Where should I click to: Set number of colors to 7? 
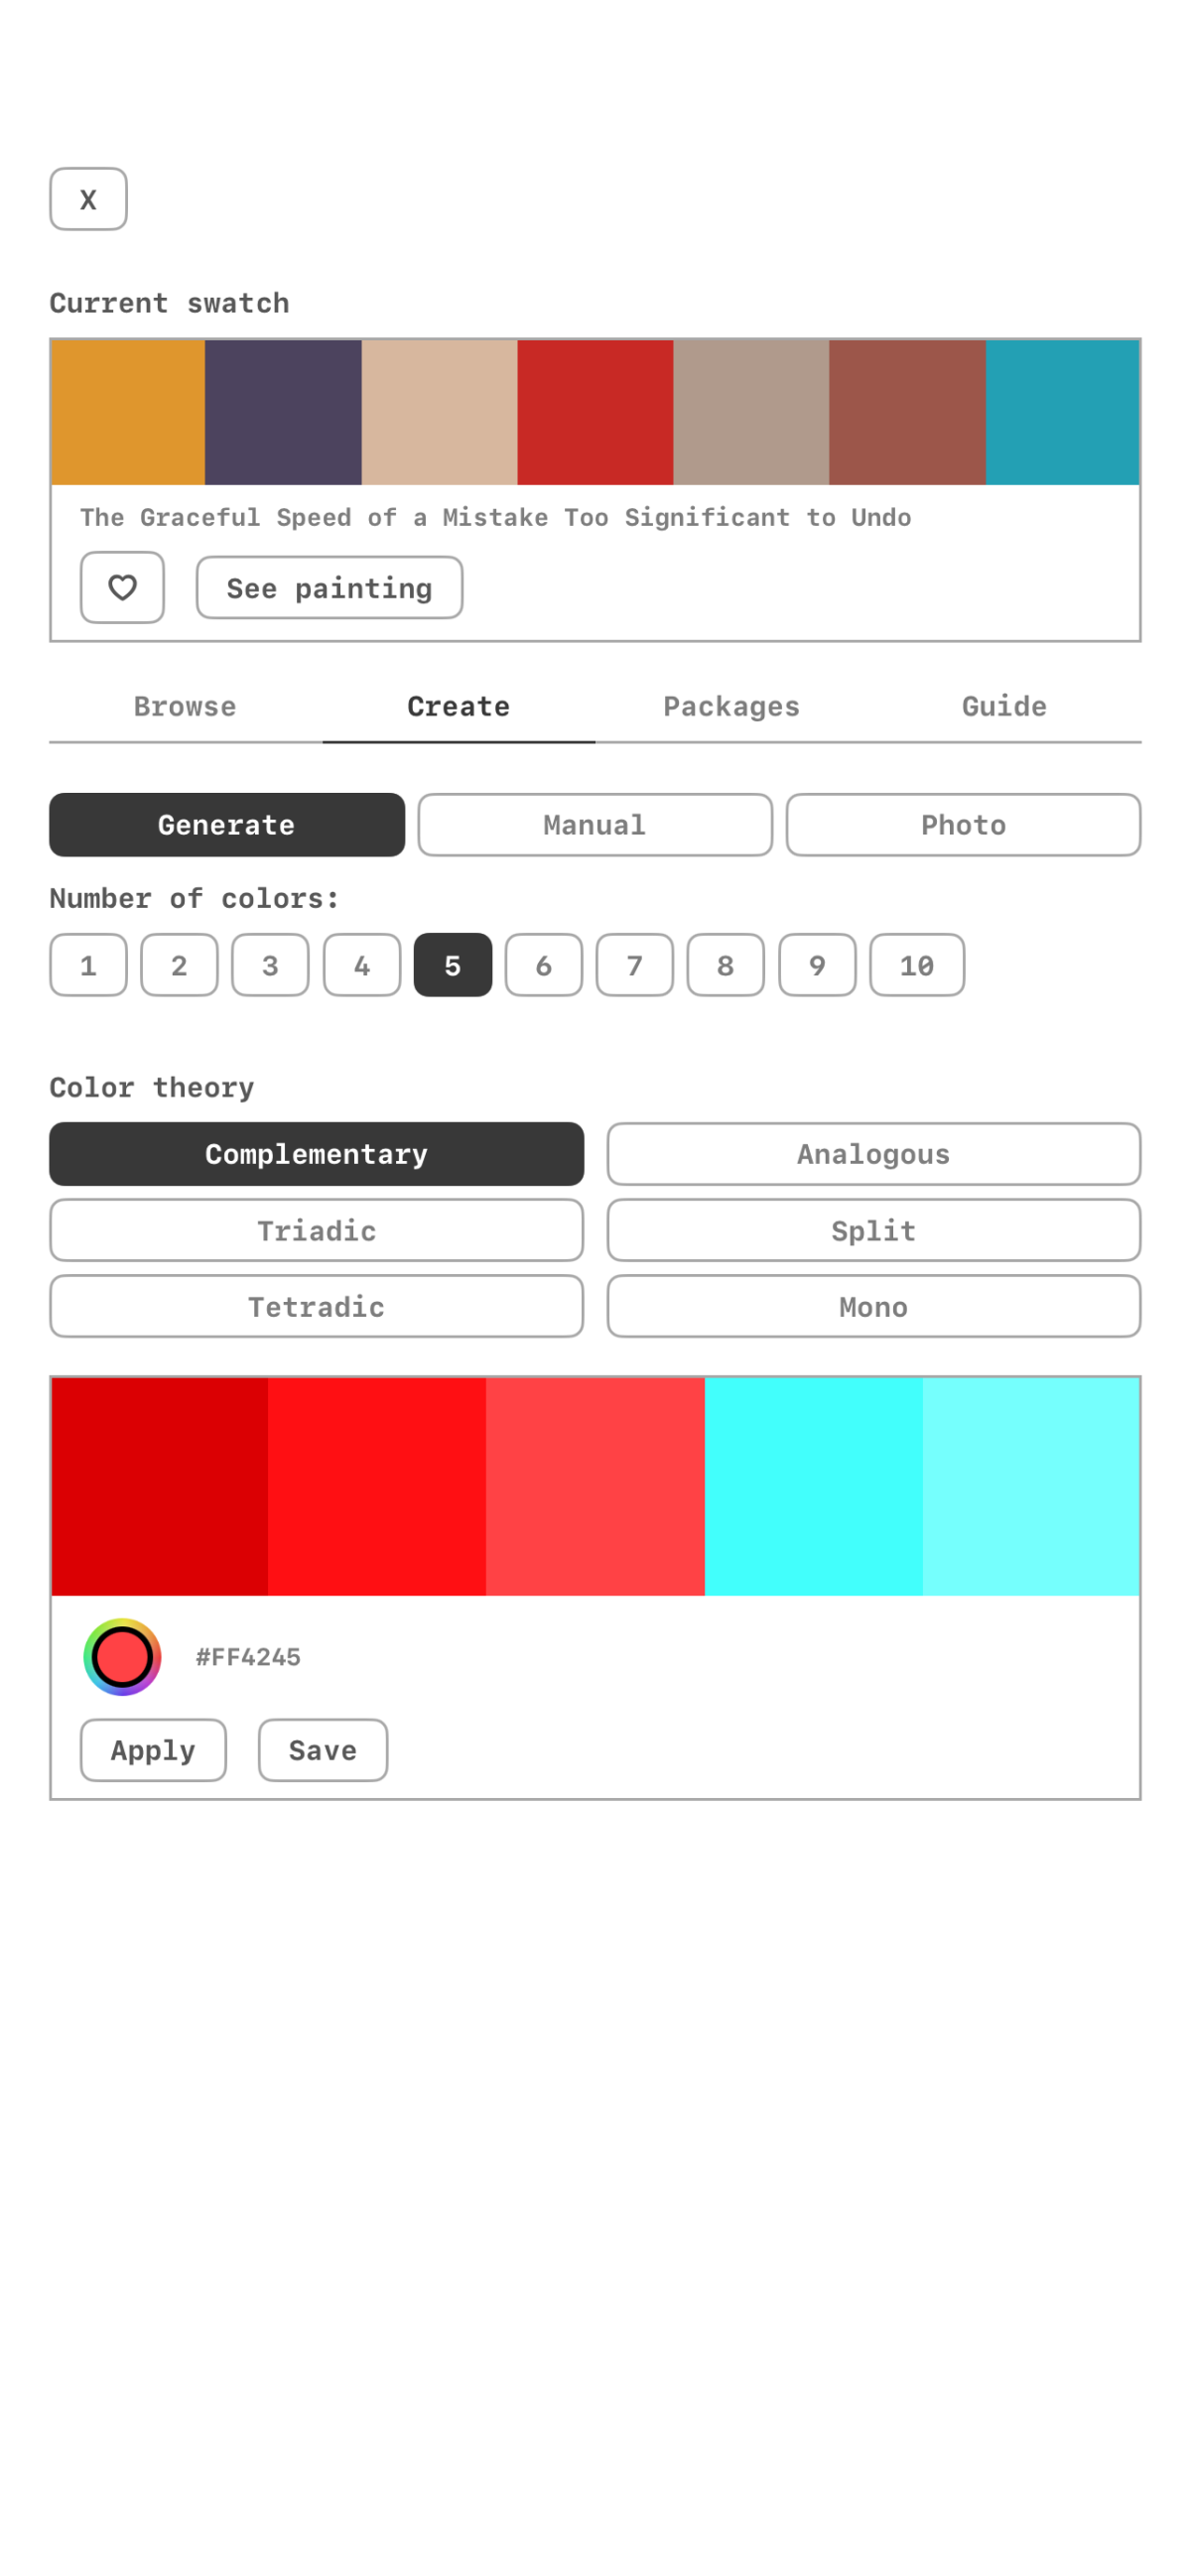pos(634,964)
